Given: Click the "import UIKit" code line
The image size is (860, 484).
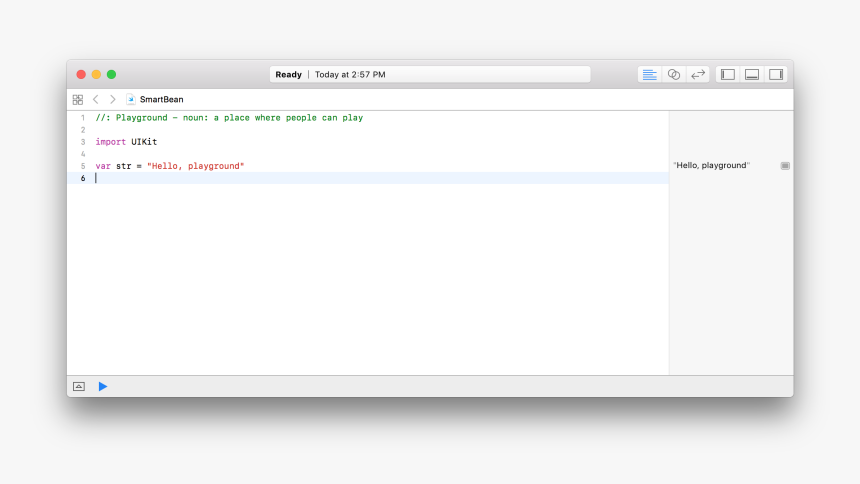Looking at the screenshot, I should click(126, 142).
